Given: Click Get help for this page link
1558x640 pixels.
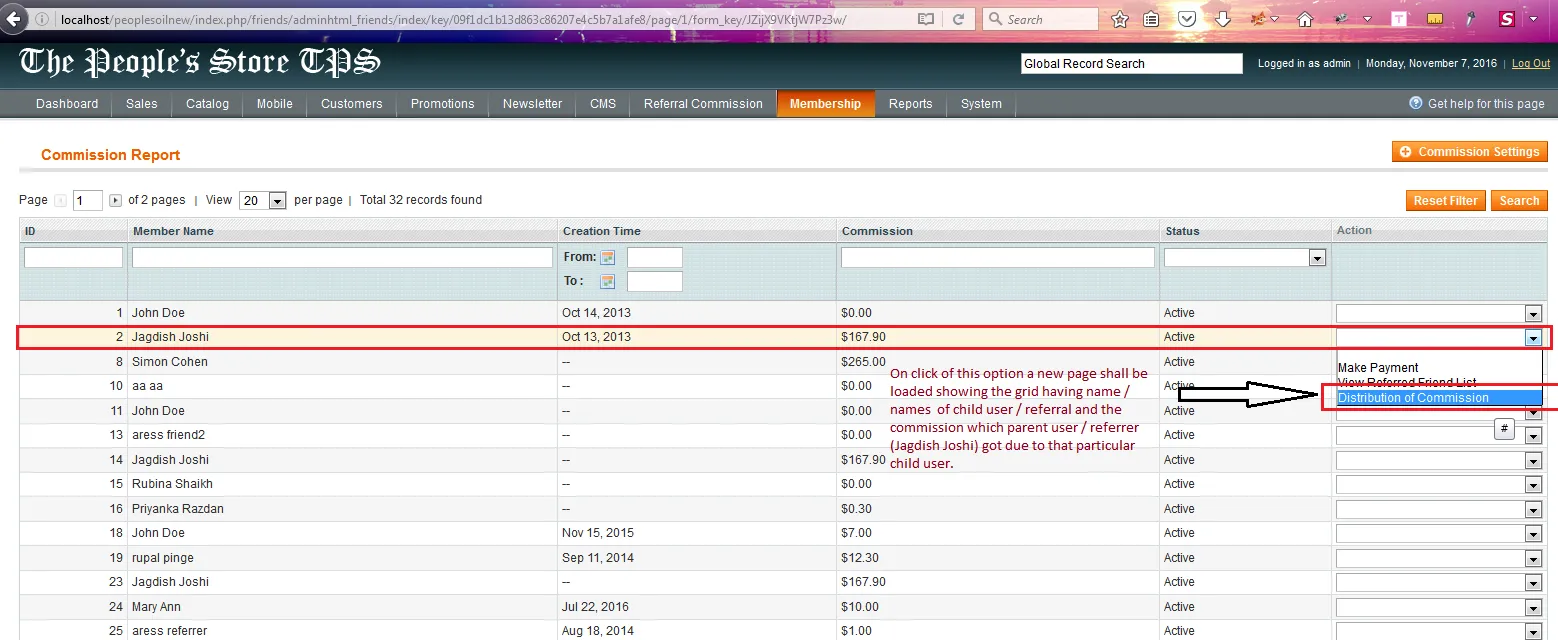Looking at the screenshot, I should click(1486, 104).
